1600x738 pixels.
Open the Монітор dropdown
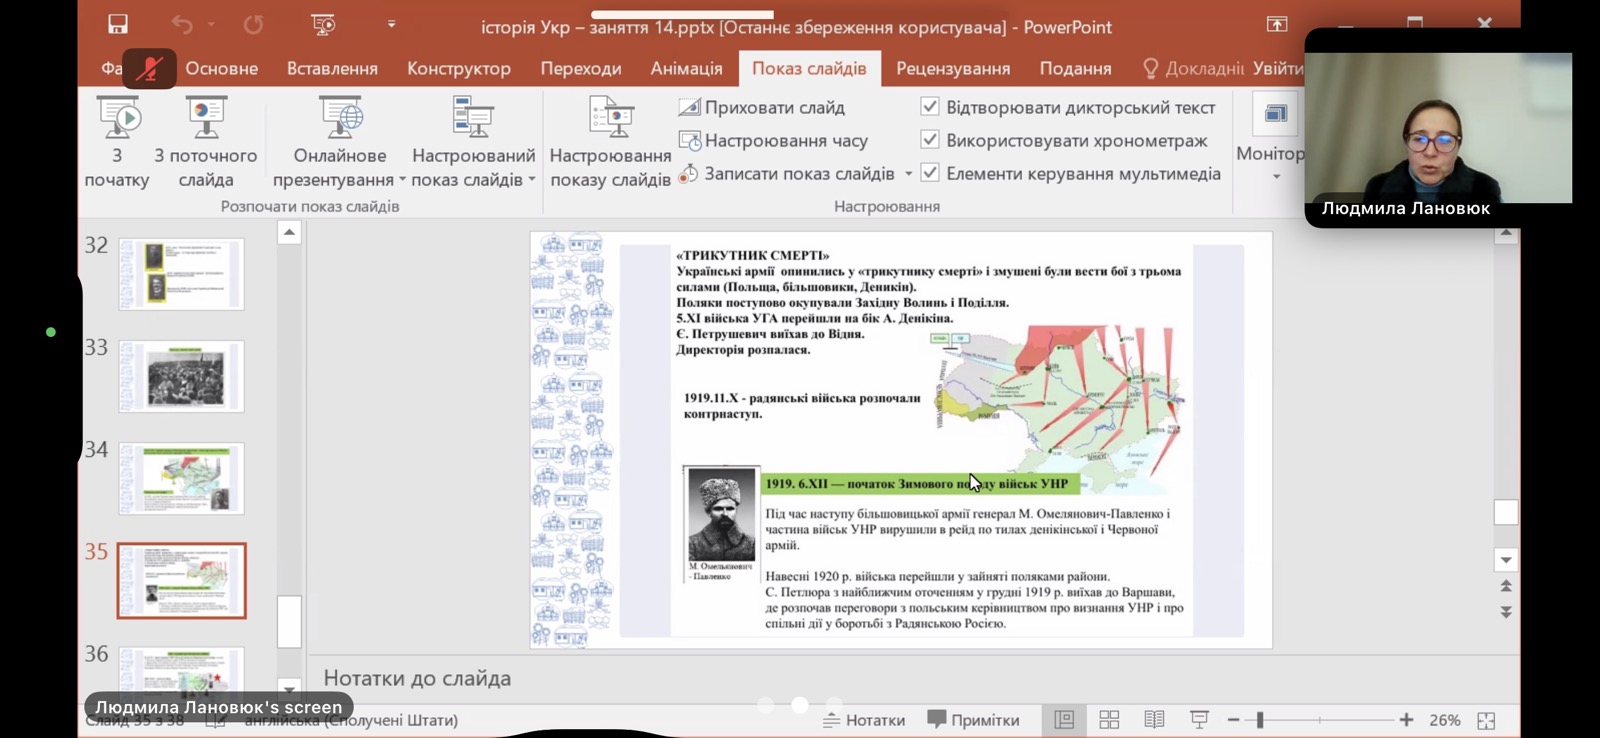coord(1276,177)
